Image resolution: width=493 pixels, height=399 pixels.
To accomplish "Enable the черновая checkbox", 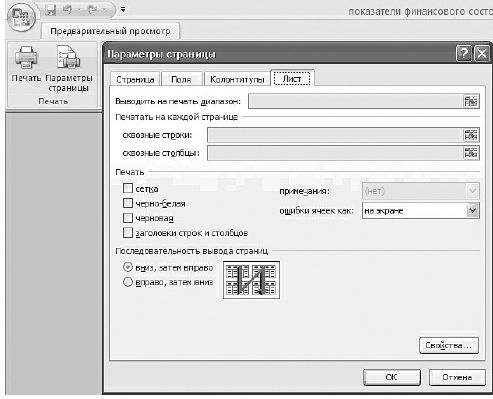I will click(128, 218).
